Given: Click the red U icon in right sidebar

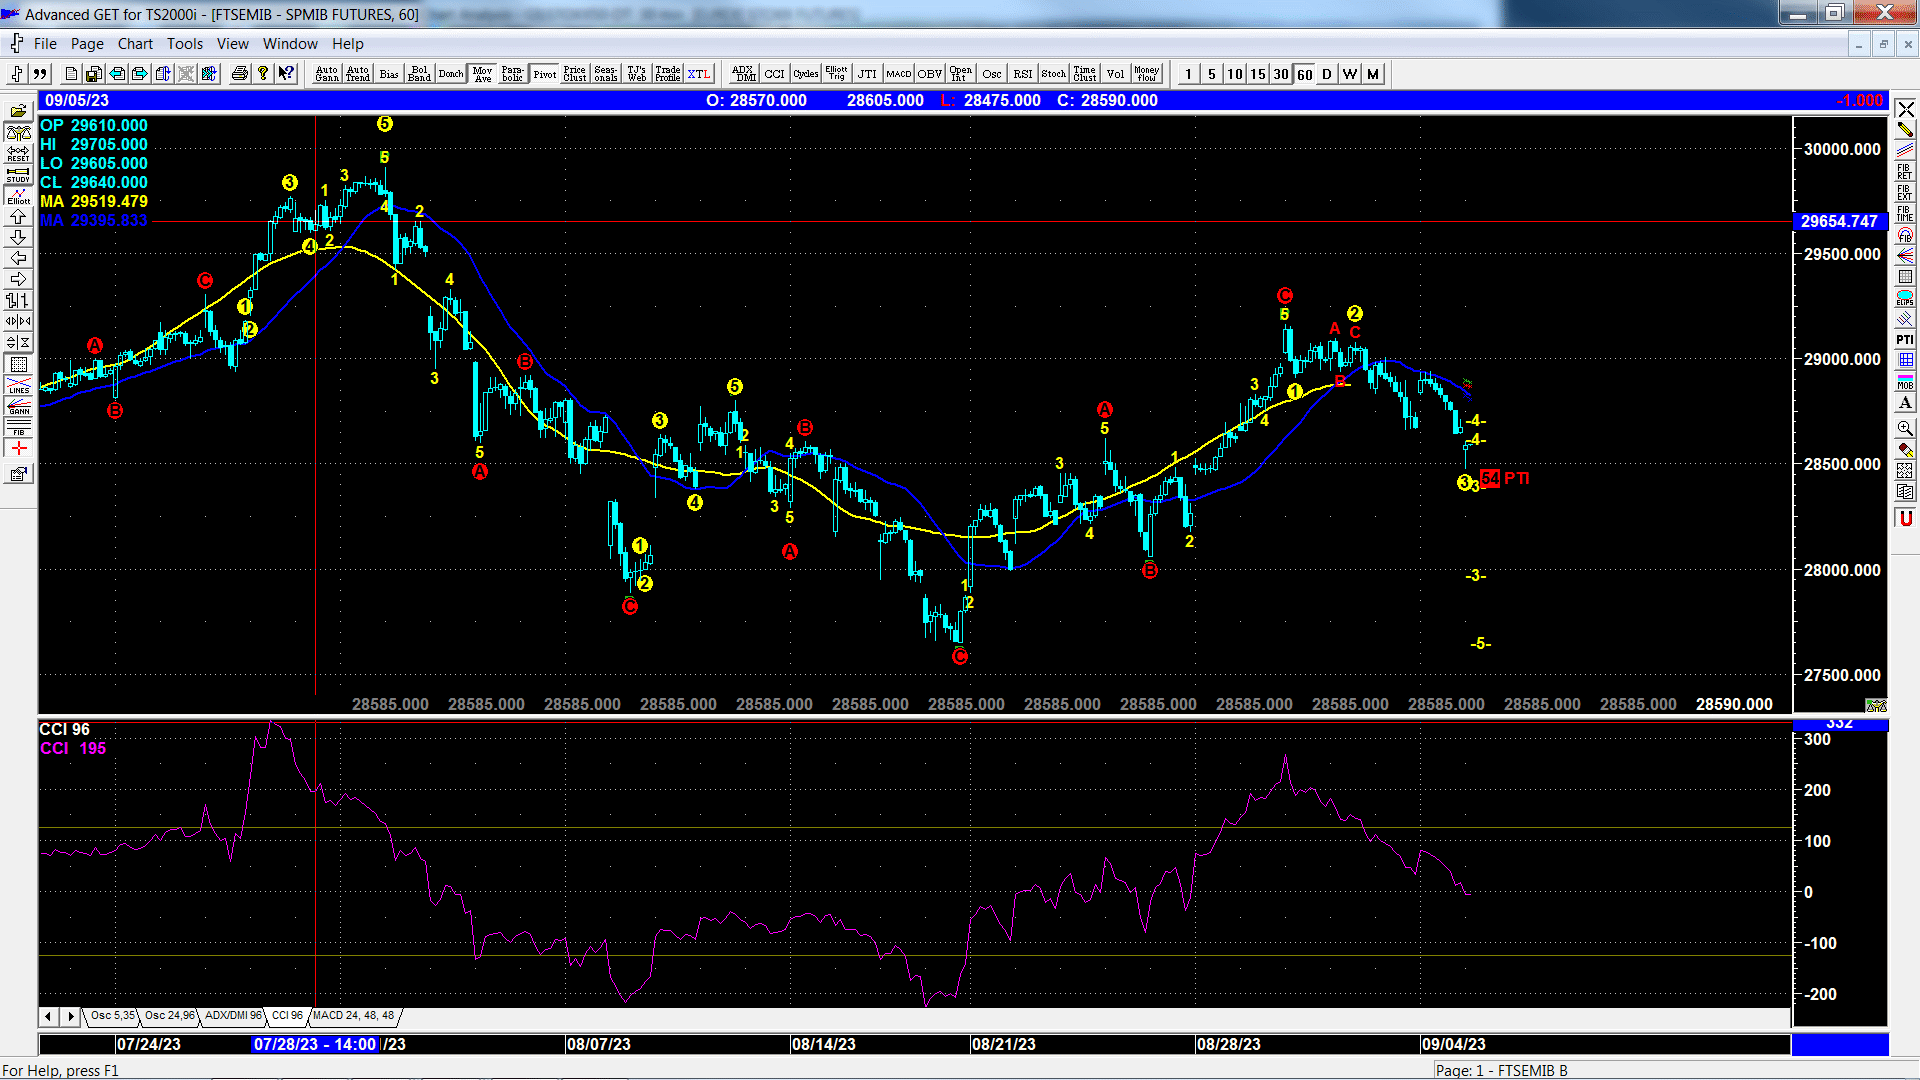Looking at the screenshot, I should pos(1905,518).
